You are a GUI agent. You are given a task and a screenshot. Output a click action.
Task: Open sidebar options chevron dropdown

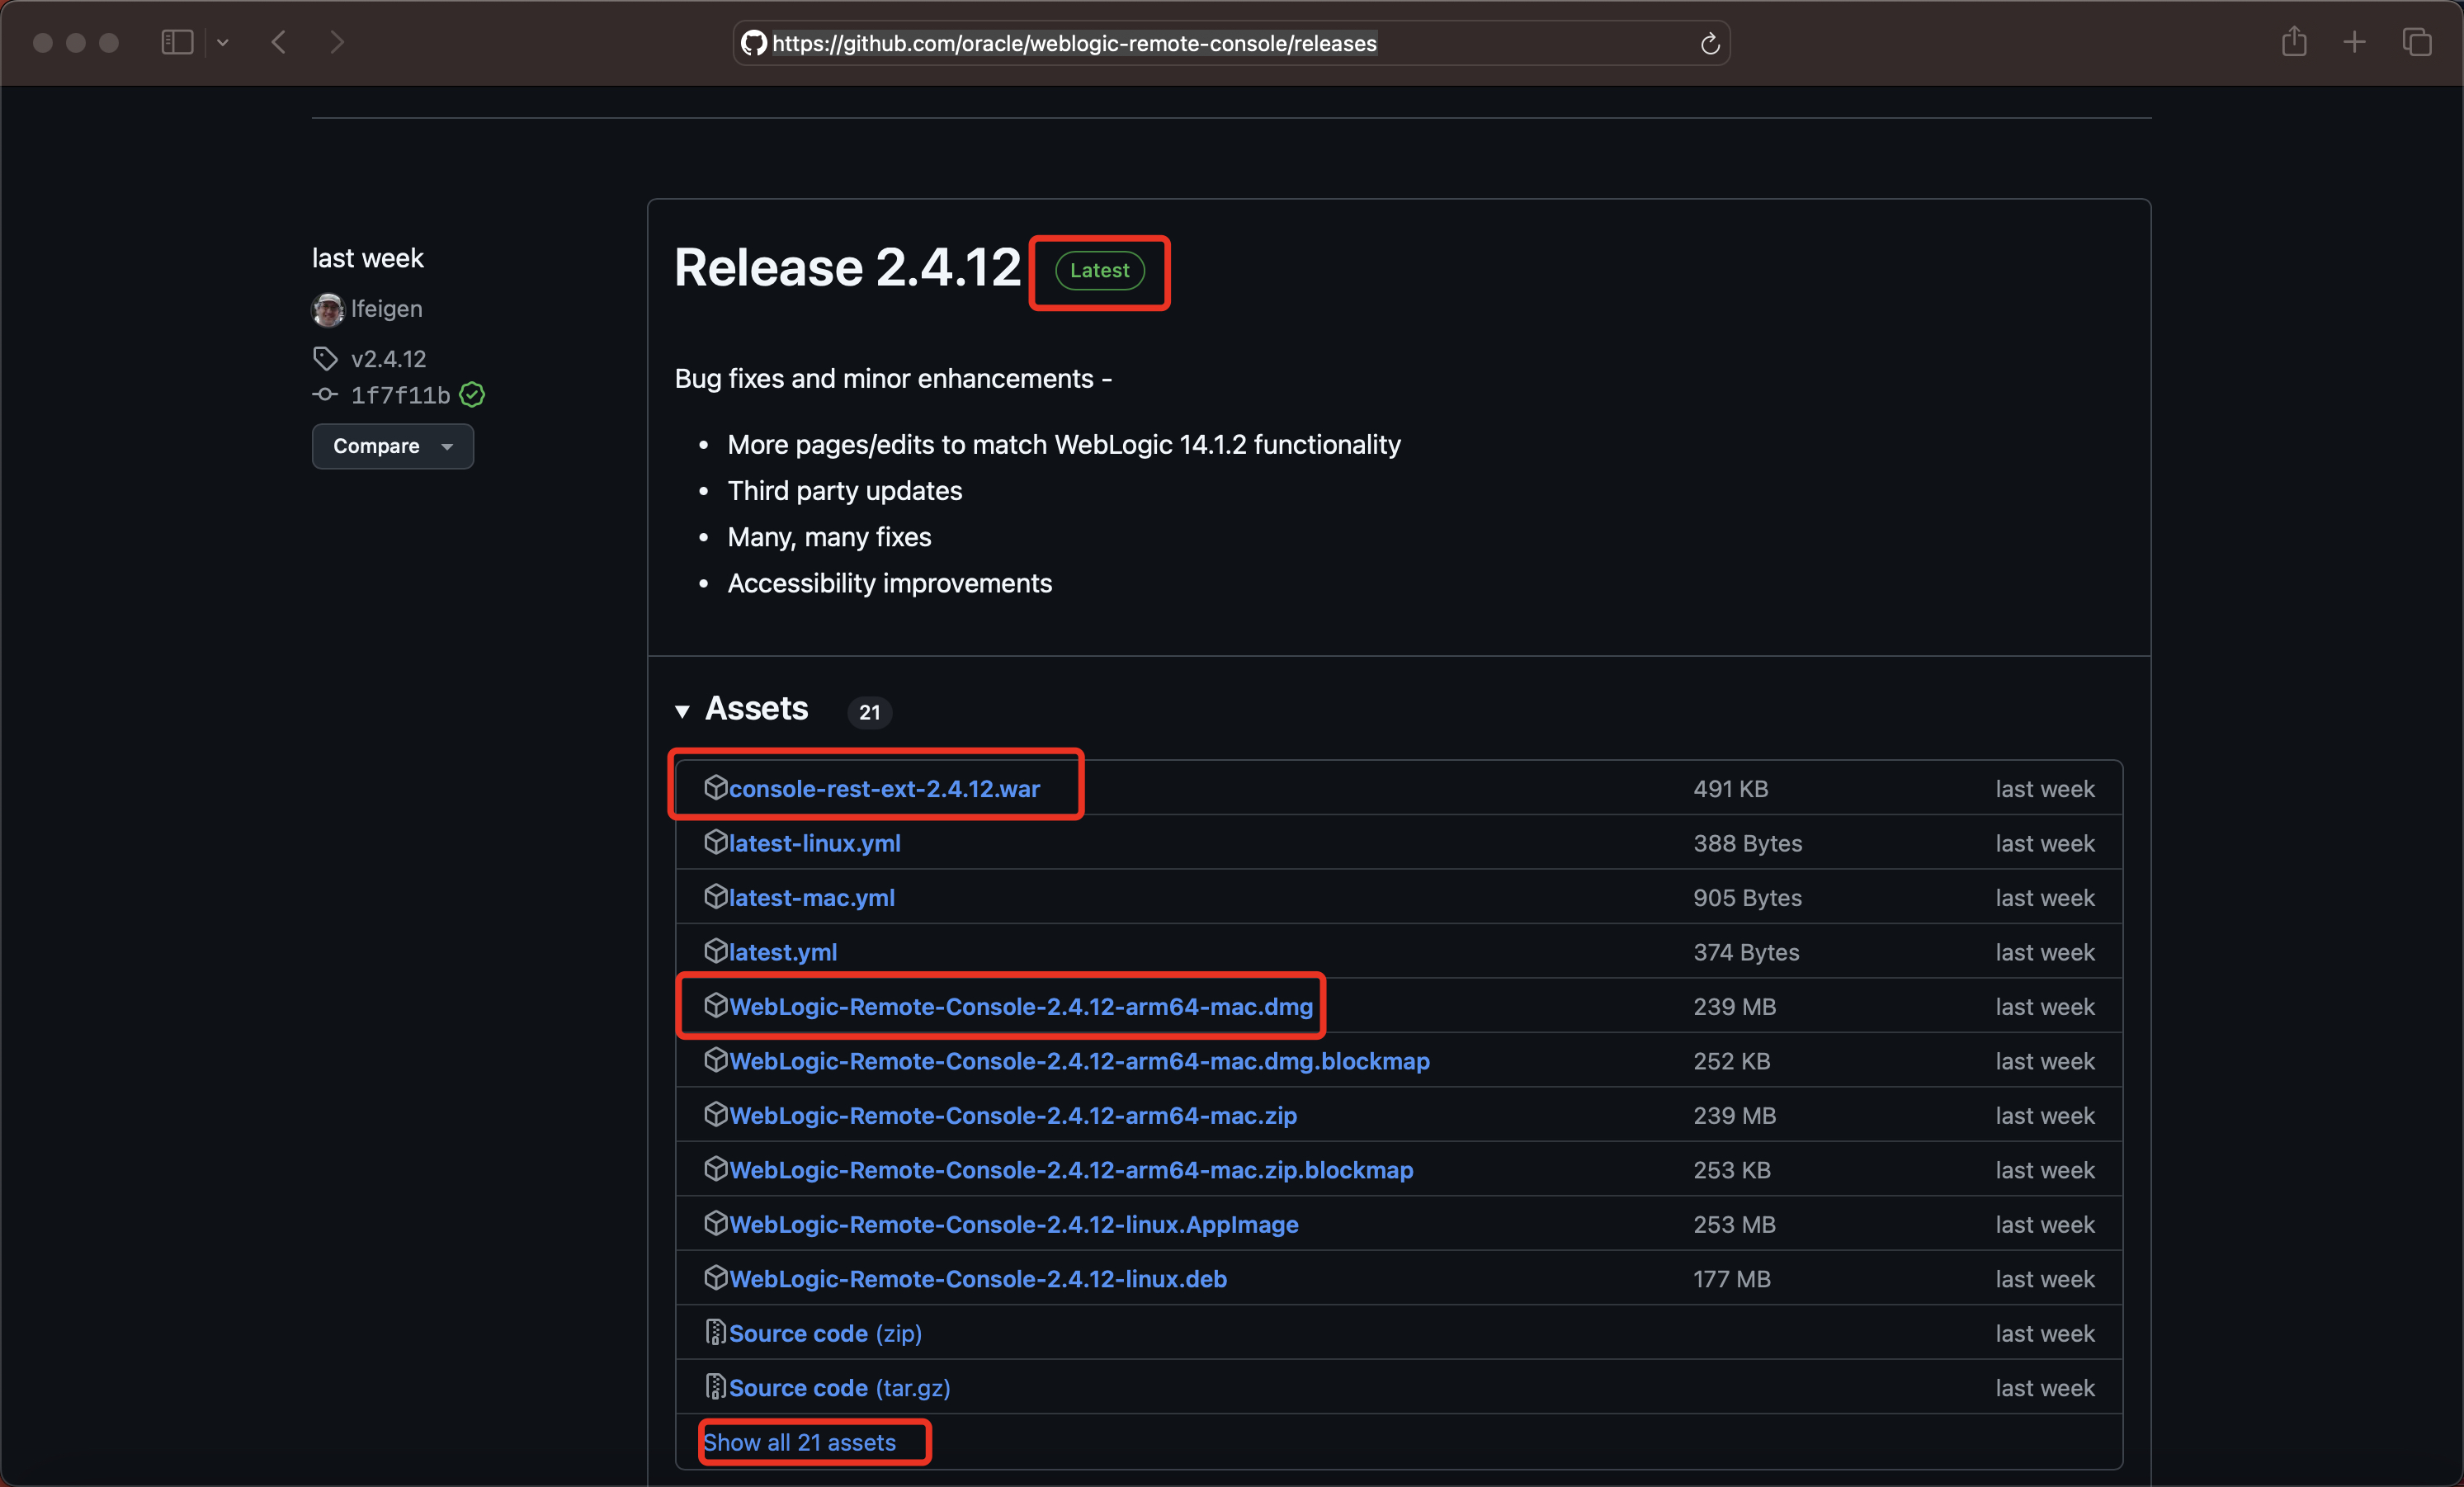click(223, 42)
